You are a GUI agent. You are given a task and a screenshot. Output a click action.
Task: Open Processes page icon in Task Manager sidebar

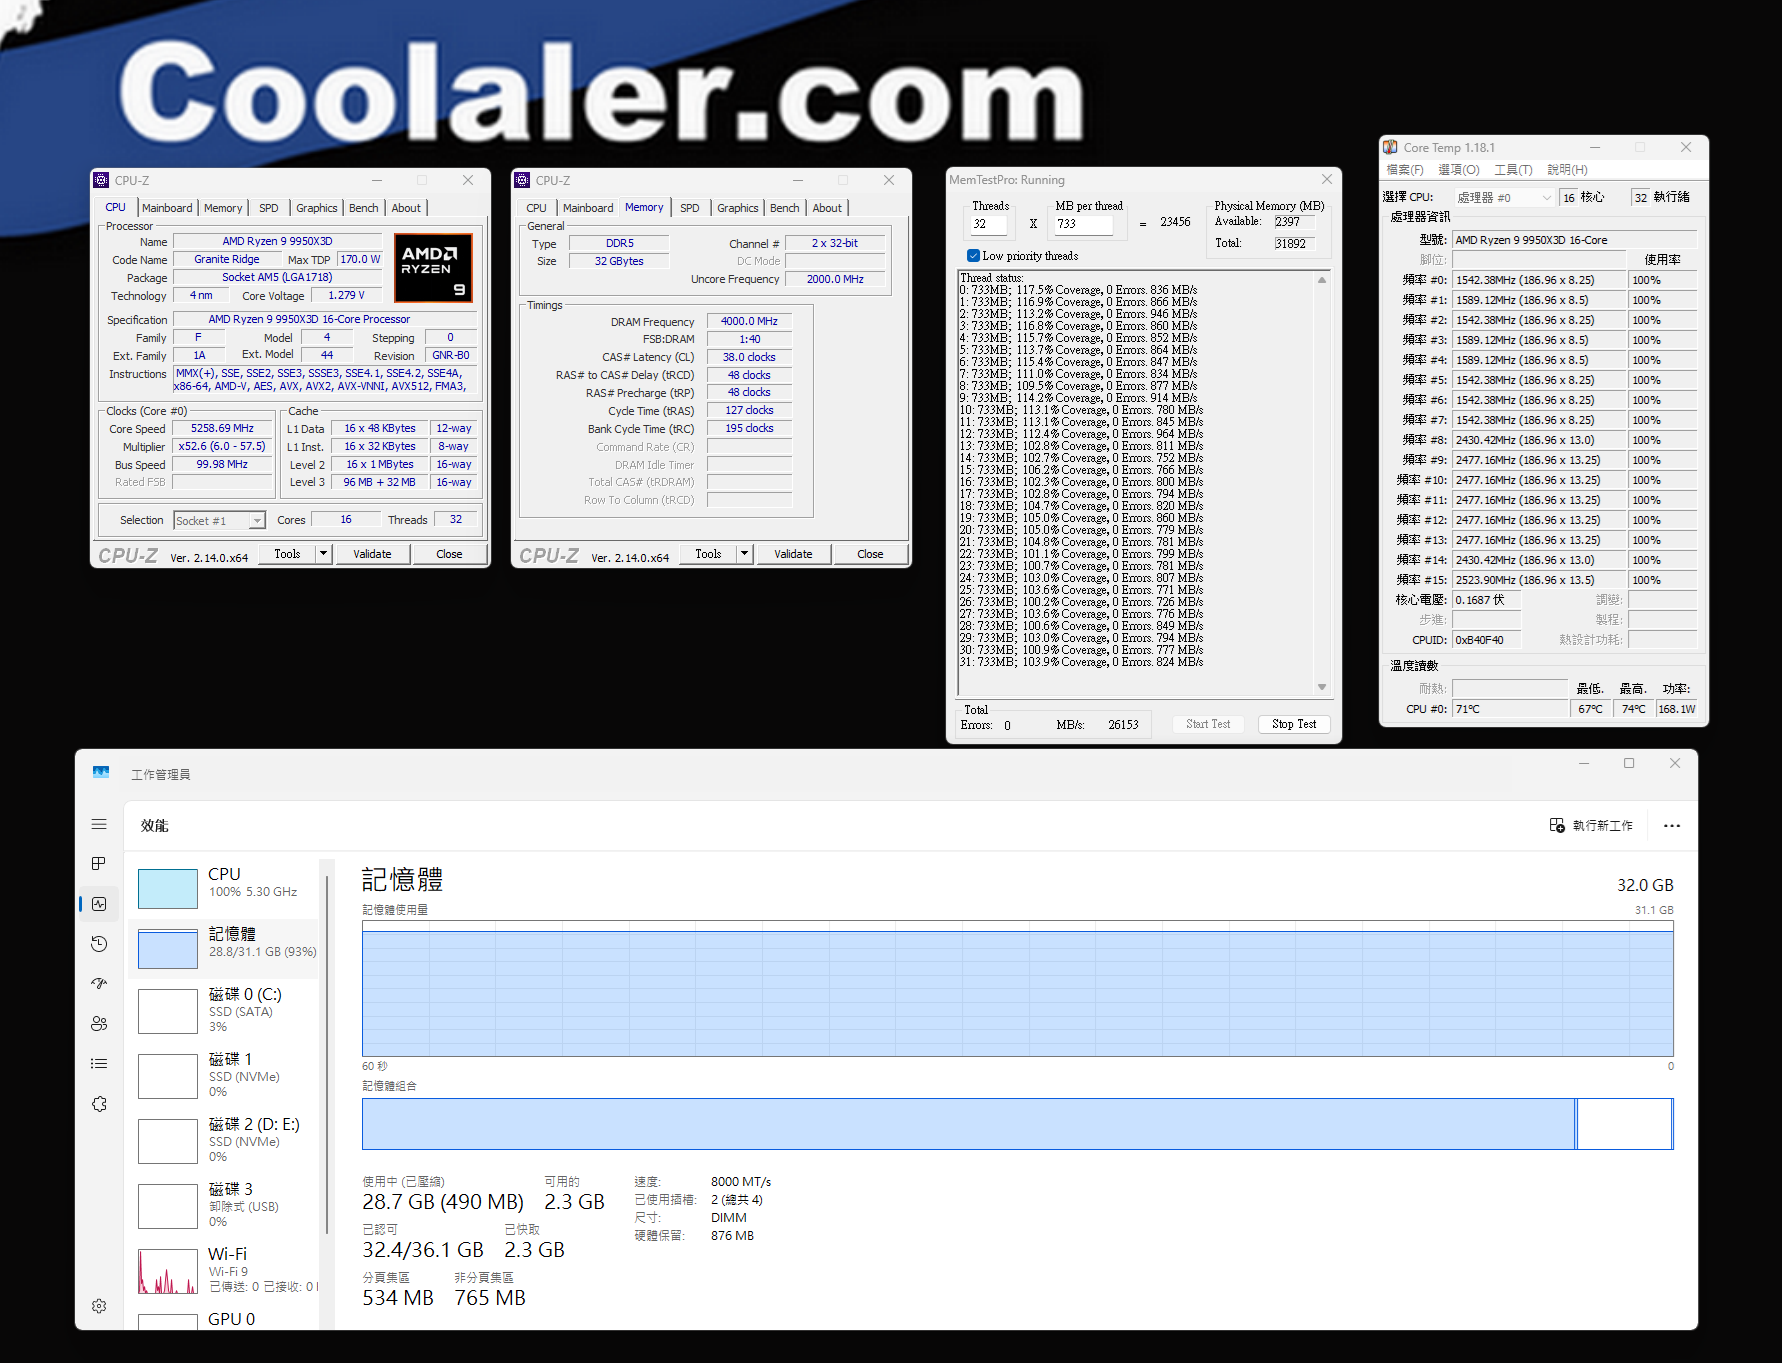(99, 864)
